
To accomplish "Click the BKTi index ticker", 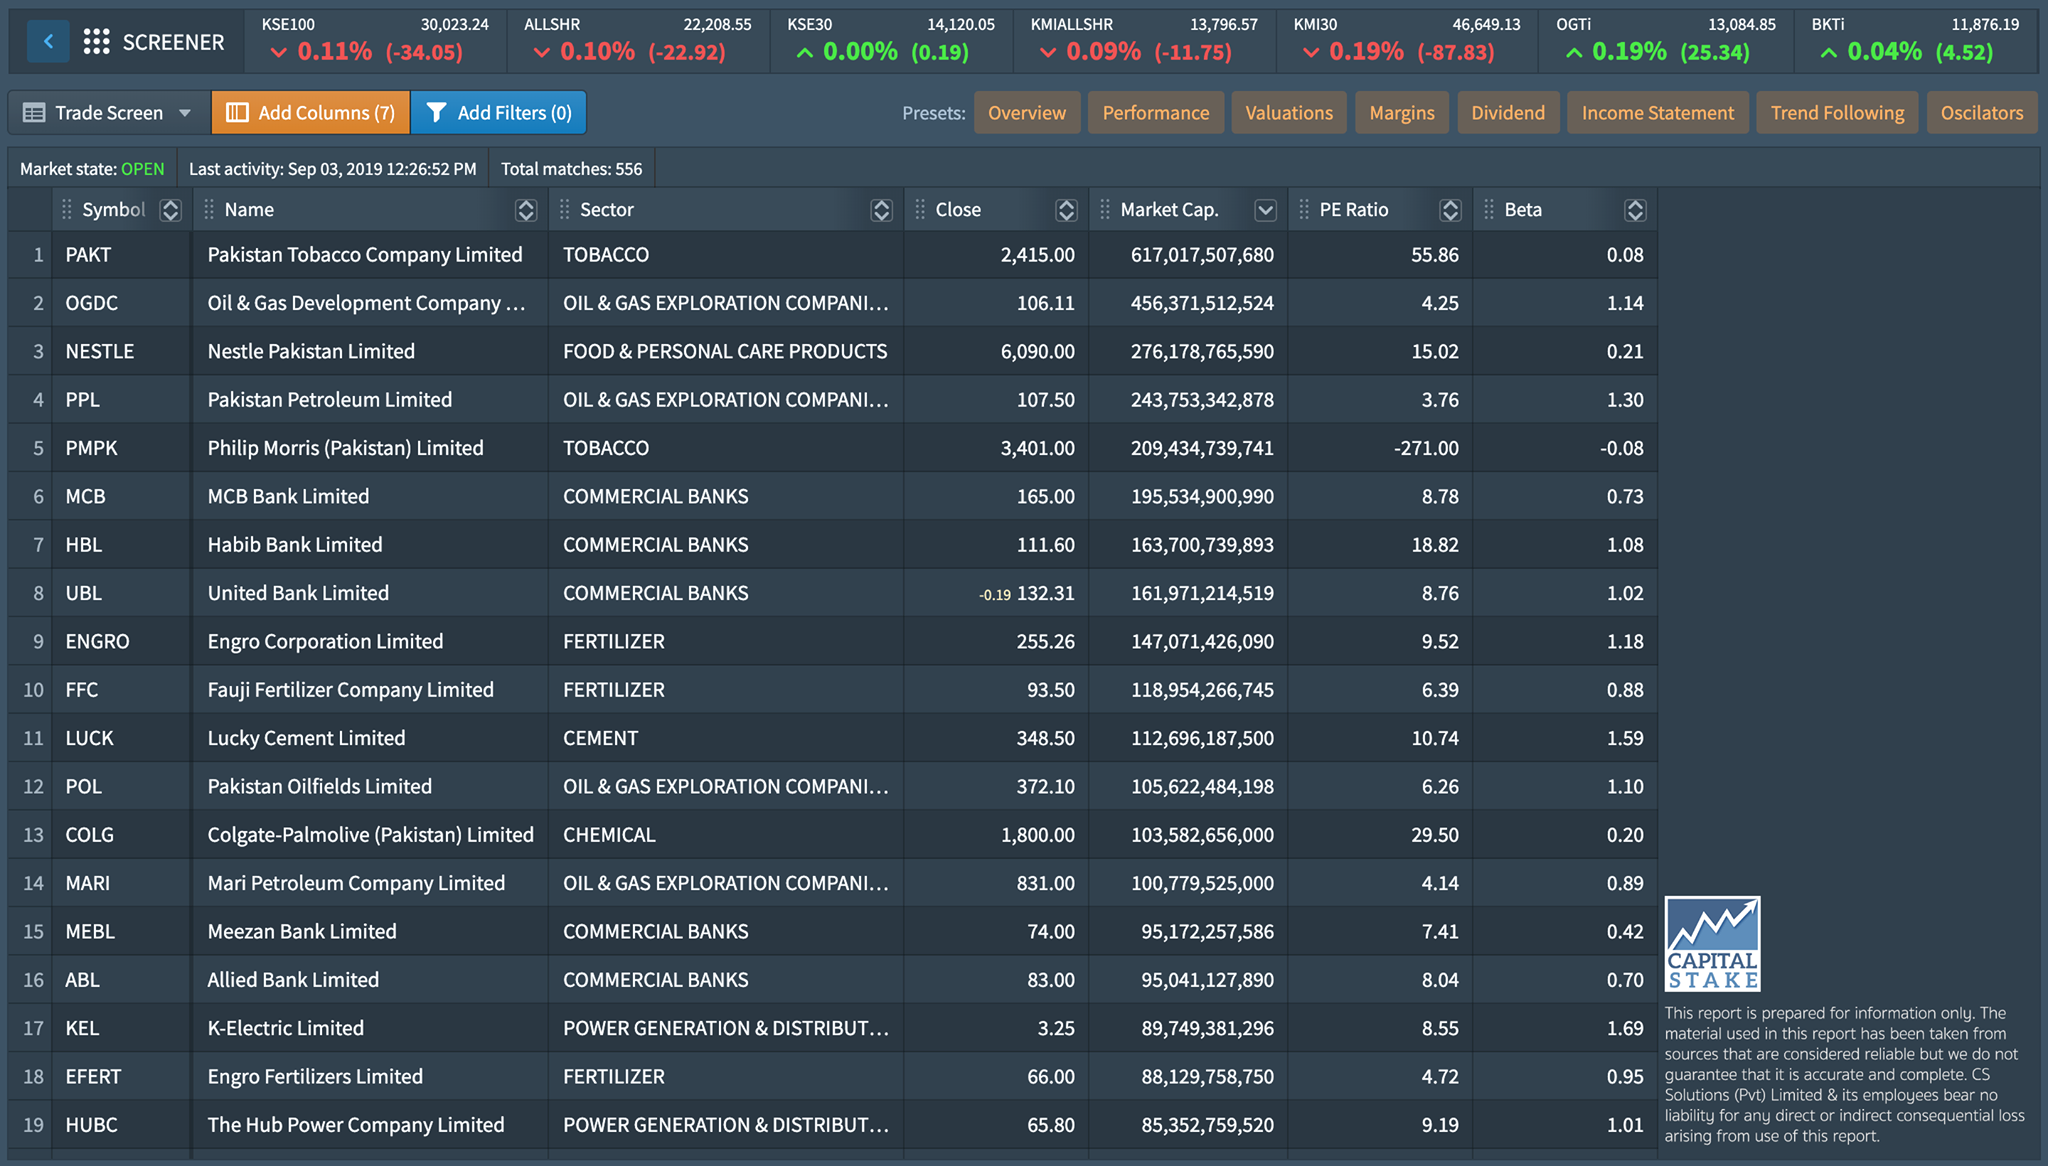I will [x=1916, y=40].
